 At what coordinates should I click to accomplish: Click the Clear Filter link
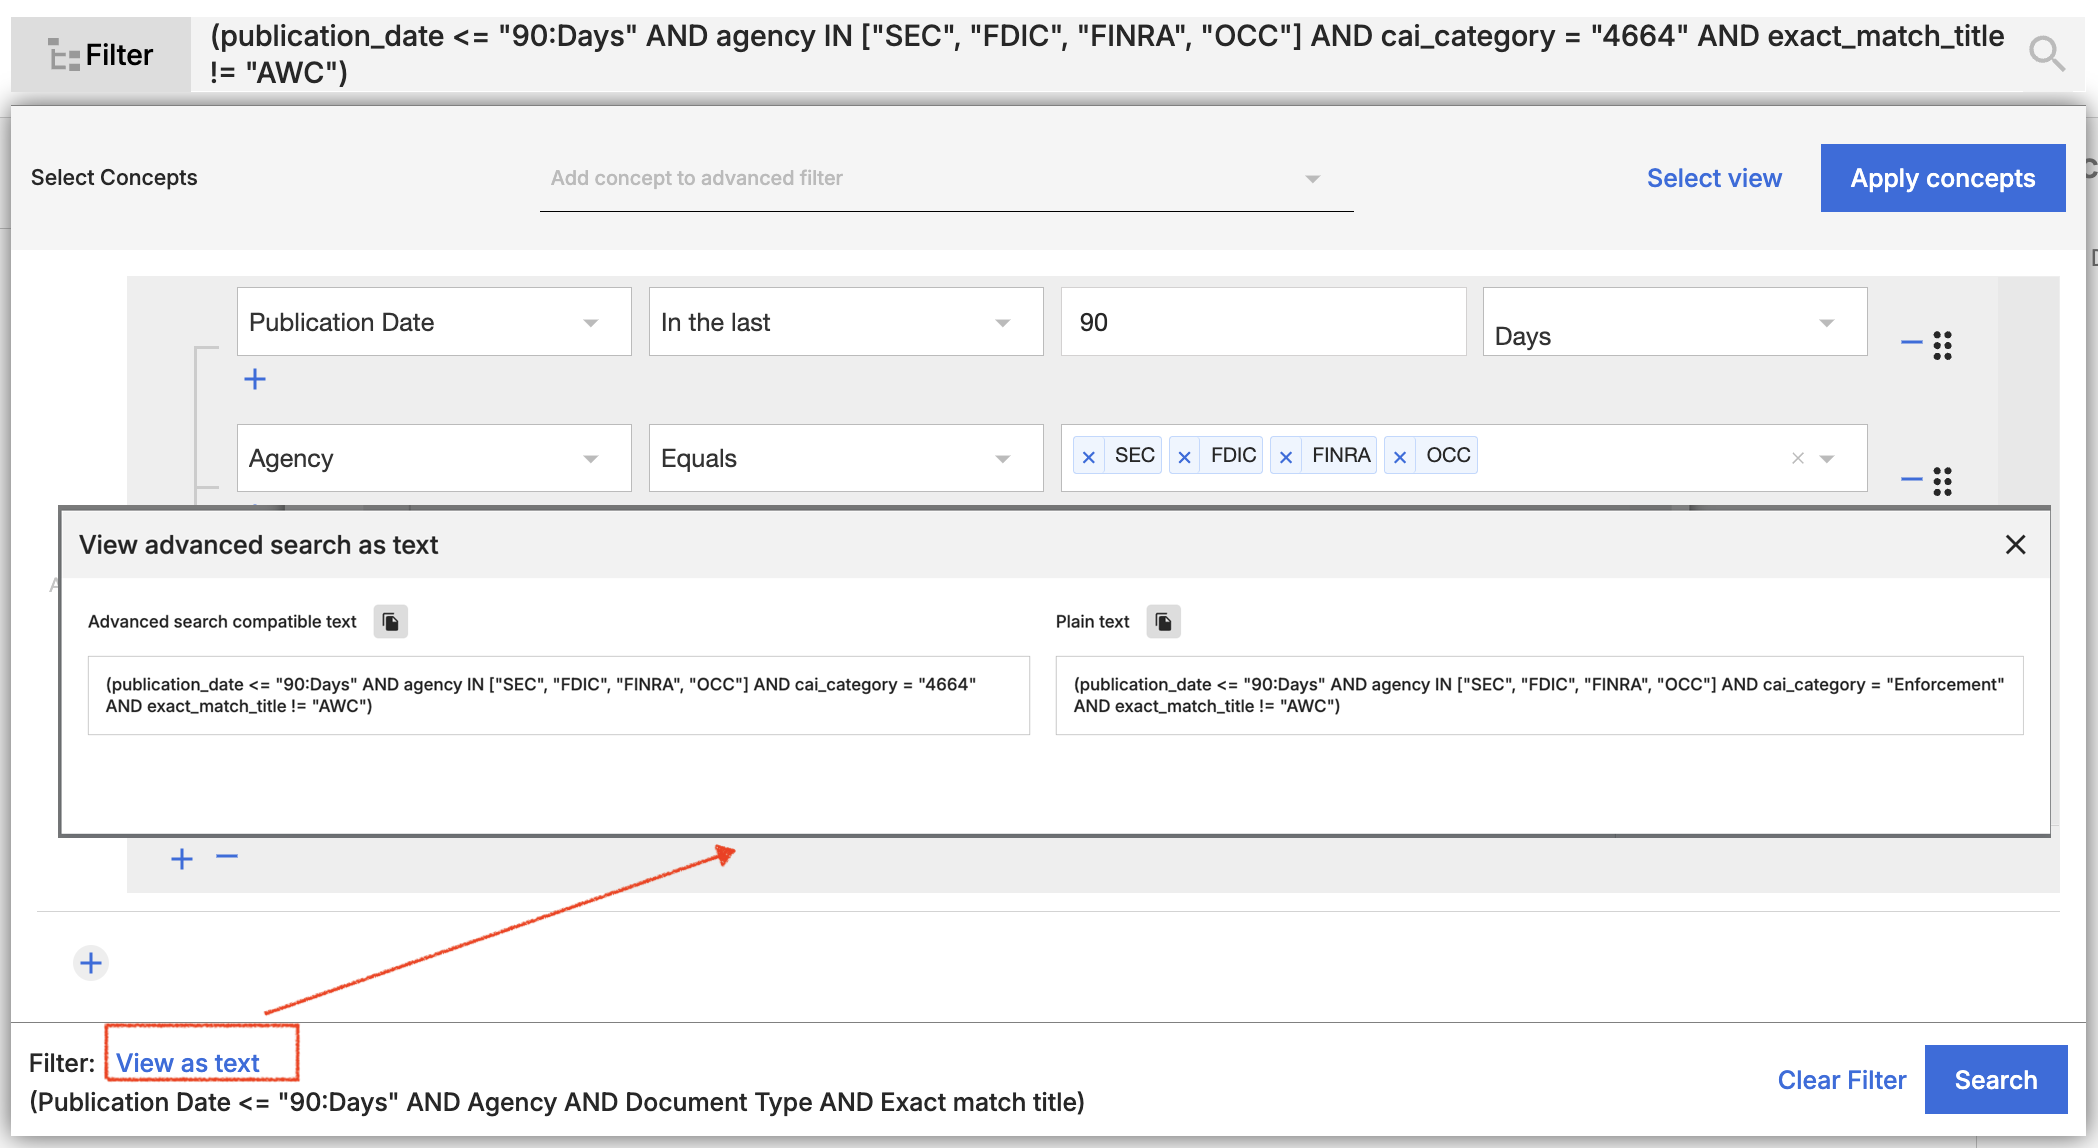coord(1841,1080)
